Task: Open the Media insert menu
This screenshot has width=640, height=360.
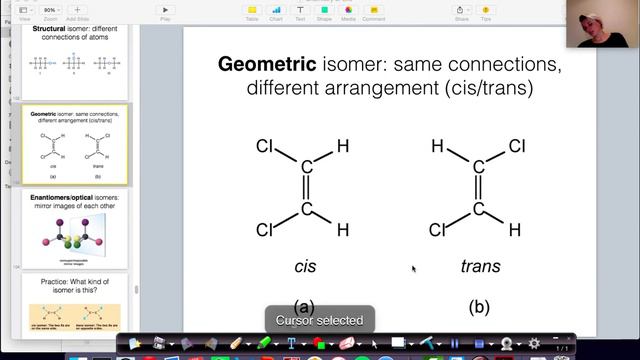Action: point(348,10)
